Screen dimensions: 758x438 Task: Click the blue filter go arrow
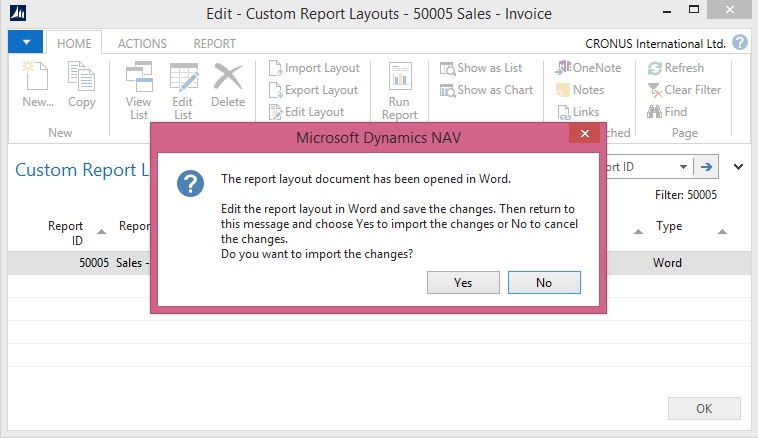(x=706, y=167)
